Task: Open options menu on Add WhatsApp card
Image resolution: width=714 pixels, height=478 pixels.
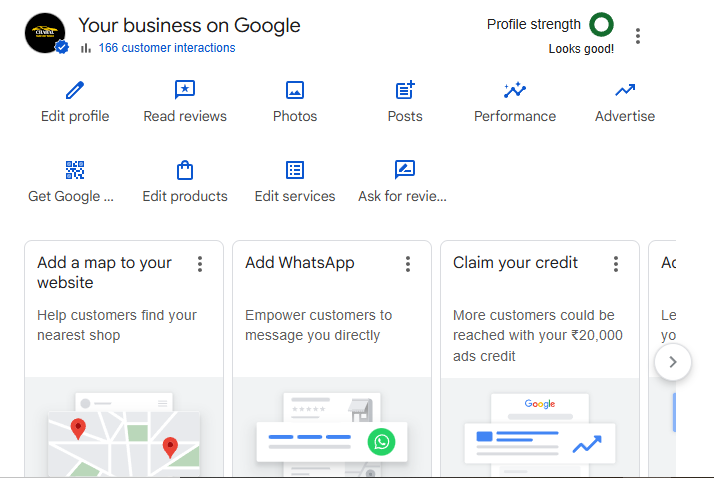Action: 408,264
